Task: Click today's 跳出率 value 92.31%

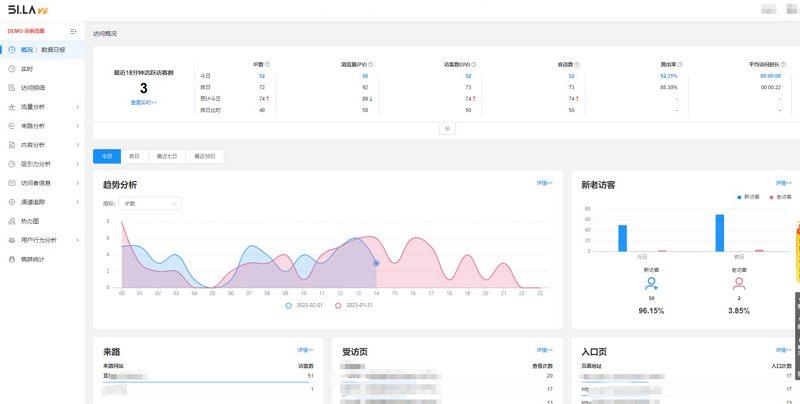Action: tap(669, 76)
